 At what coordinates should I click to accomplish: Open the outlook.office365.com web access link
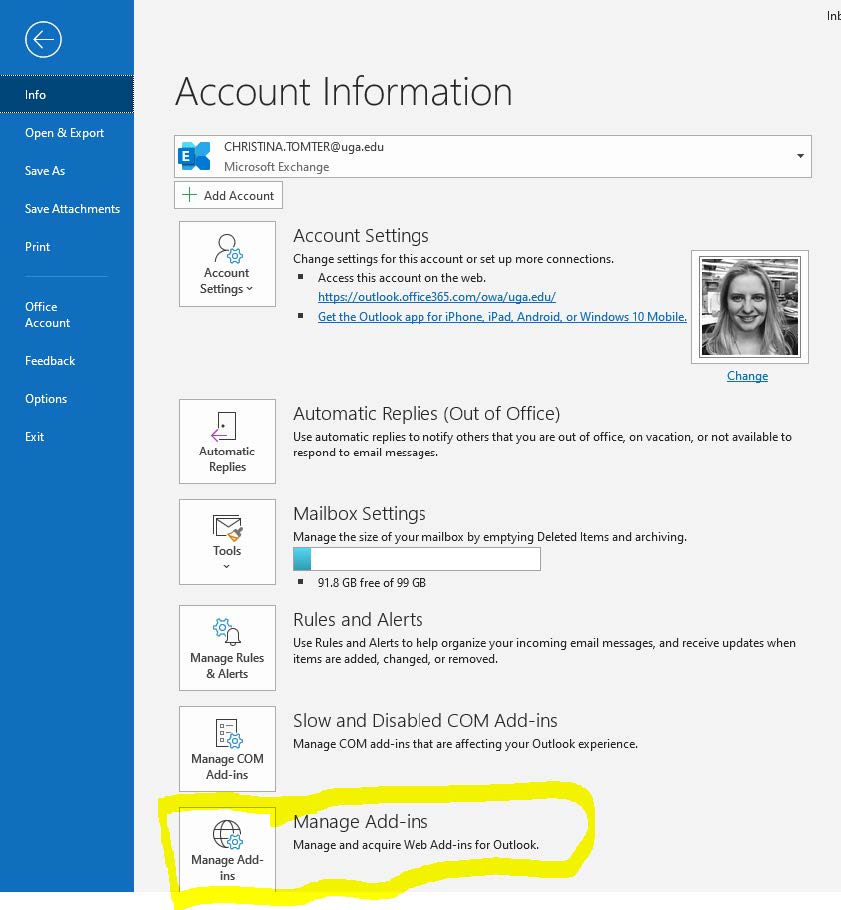click(436, 297)
